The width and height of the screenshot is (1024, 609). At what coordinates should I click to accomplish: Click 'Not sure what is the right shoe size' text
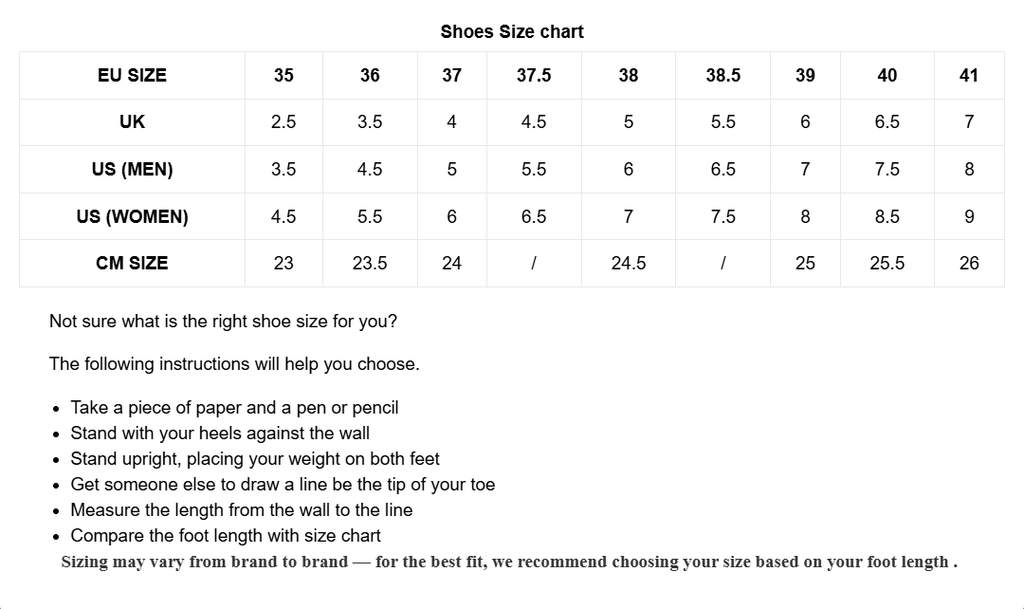[x=223, y=322]
